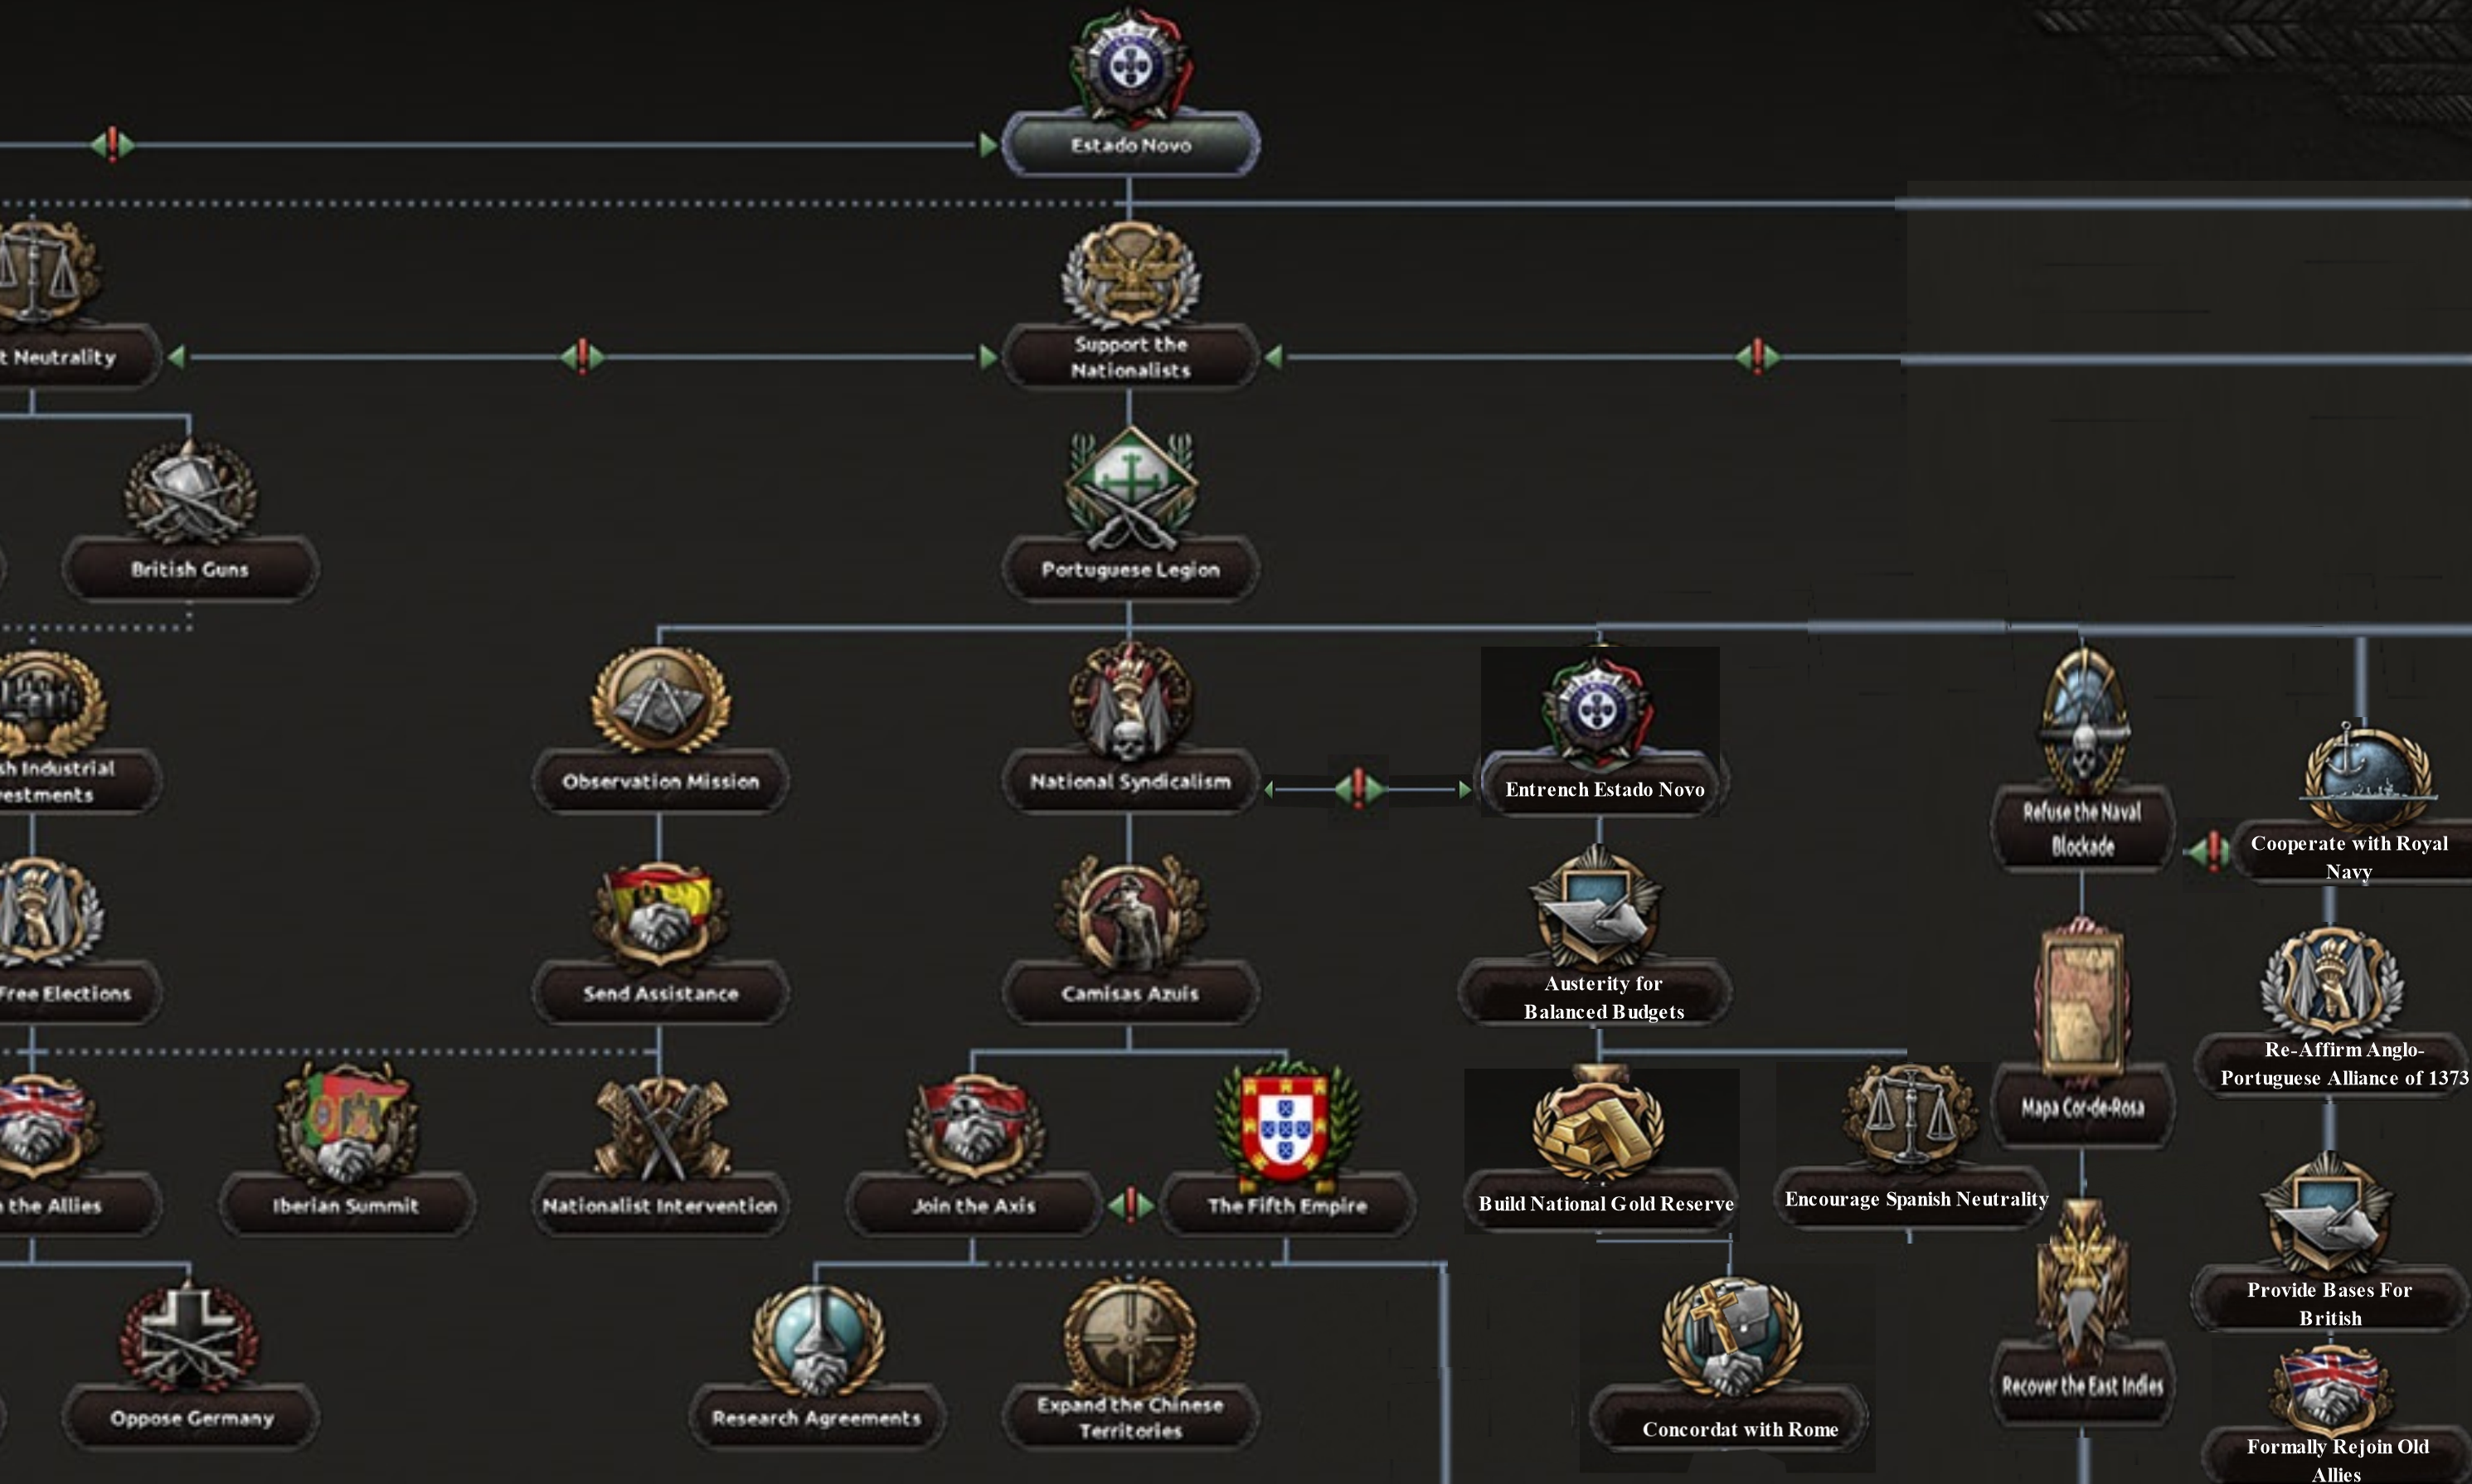Click the 'Camisas Azuis' label text
Image resolution: width=2472 pixels, height=1484 pixels.
tap(1130, 993)
